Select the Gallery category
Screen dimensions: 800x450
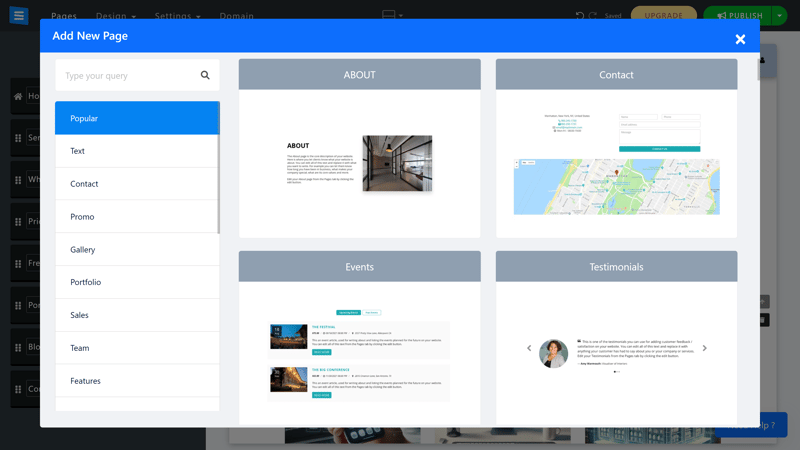(137, 249)
